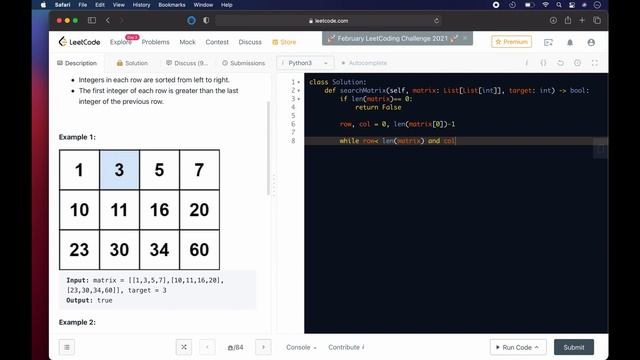640x360 pixels.
Task: Pick a random problem with shuffle icon
Action: (x=184, y=347)
